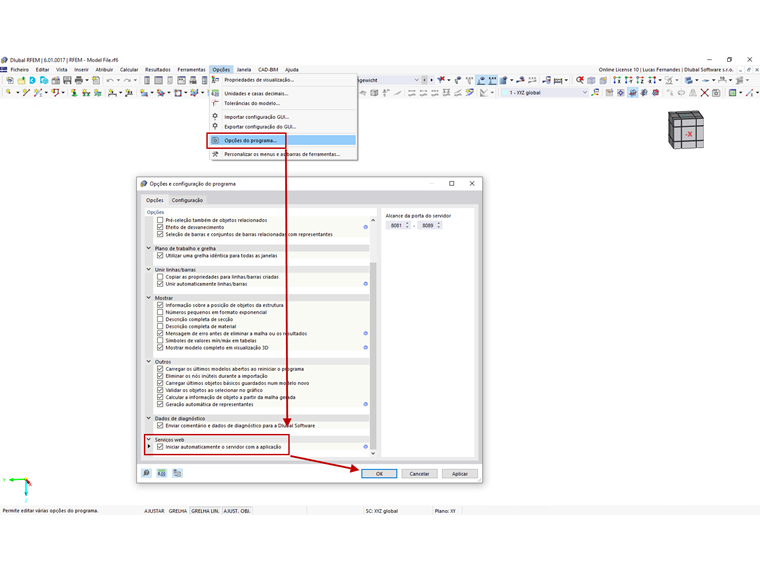Screen dimensions: 760x570
Task: Click the new model icon in the first toolbar
Action: pyautogui.click(x=10, y=80)
